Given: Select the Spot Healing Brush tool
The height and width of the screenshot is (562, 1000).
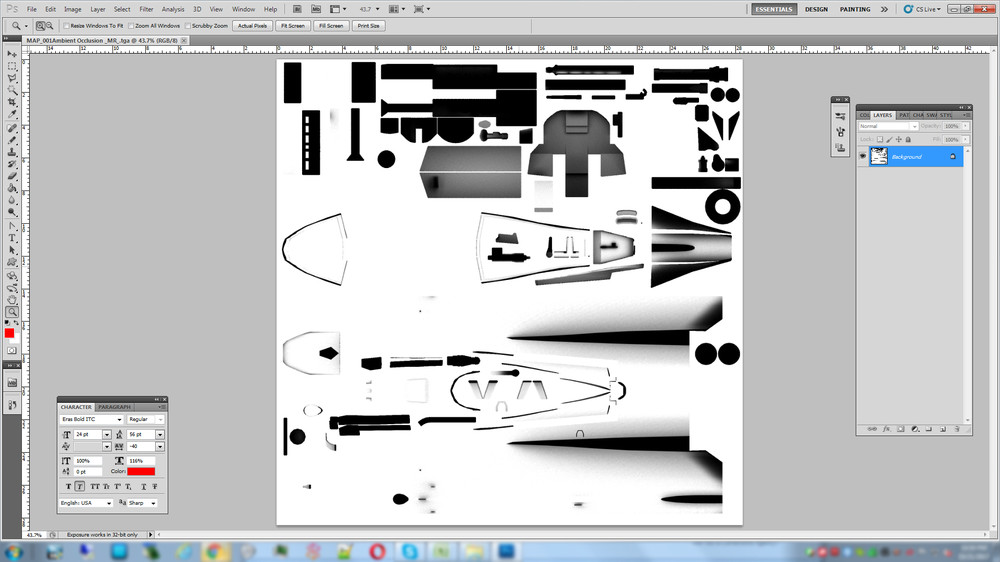Looking at the screenshot, I should (x=11, y=128).
